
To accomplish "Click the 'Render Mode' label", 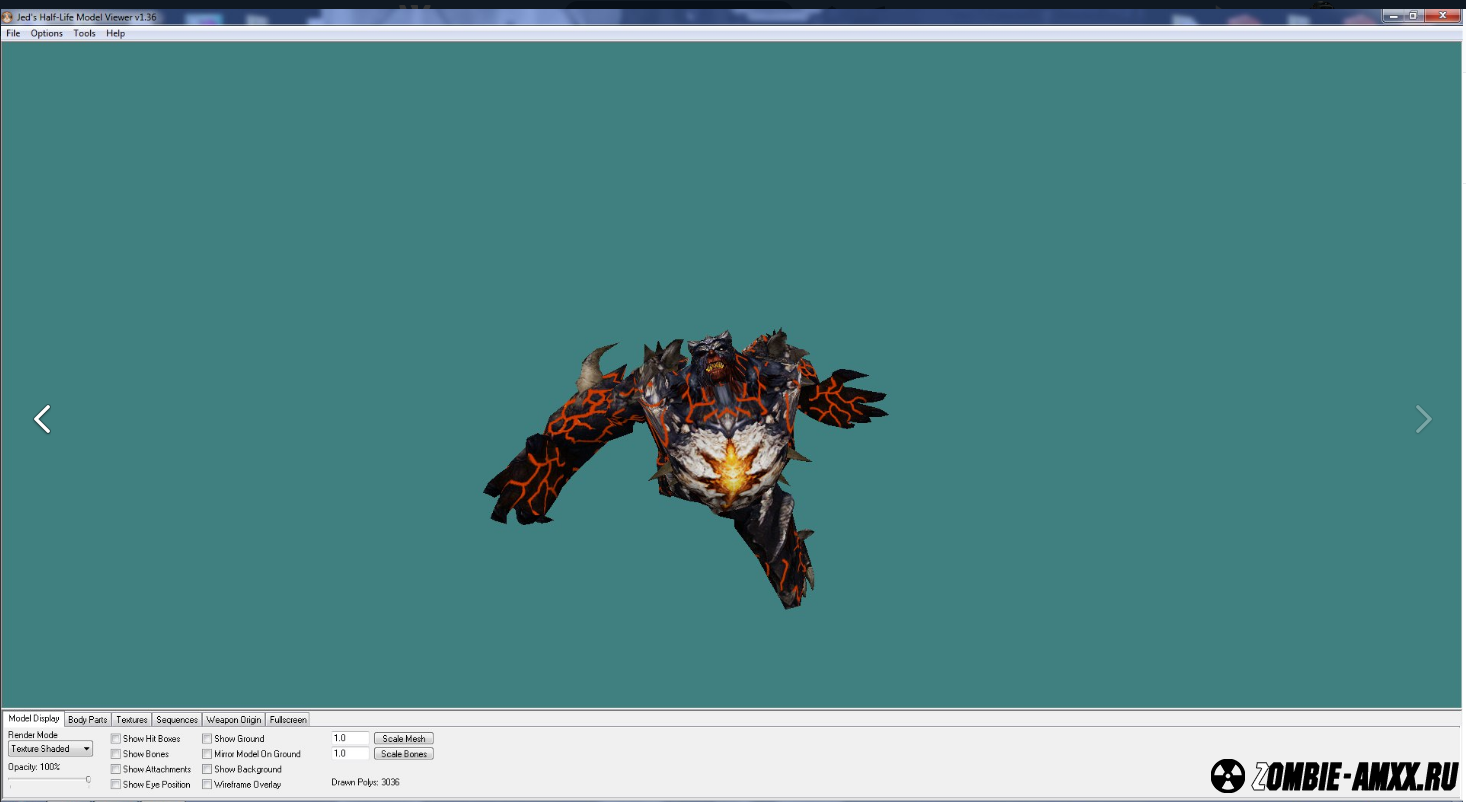I will [x=33, y=735].
